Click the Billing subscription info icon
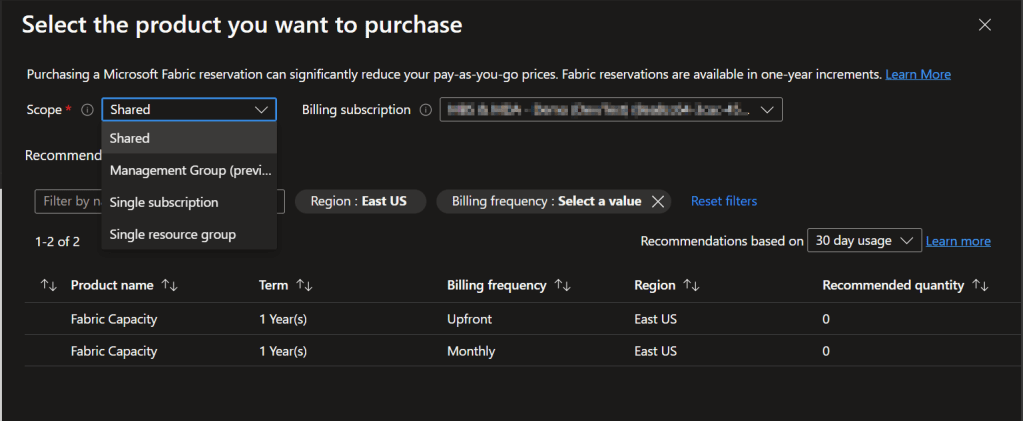1023x421 pixels. (x=426, y=110)
